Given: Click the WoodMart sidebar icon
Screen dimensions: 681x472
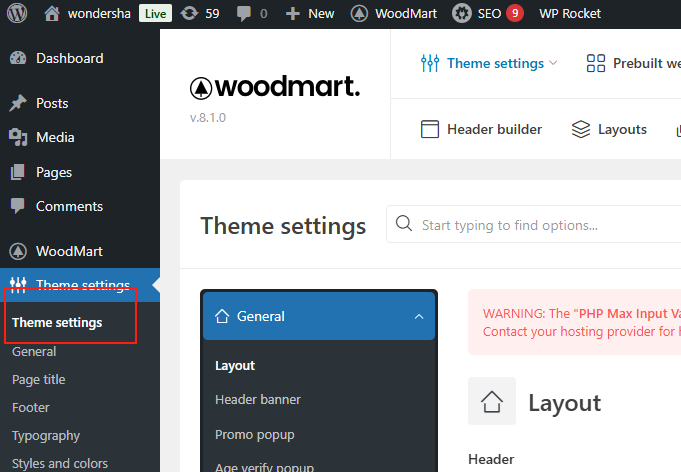Looking at the screenshot, I should pyautogui.click(x=18, y=251).
